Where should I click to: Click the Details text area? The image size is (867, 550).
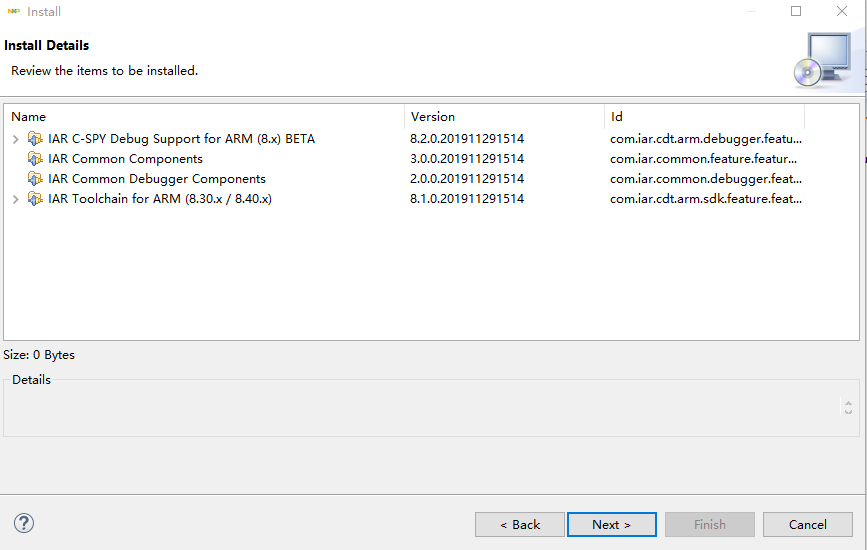pos(420,412)
